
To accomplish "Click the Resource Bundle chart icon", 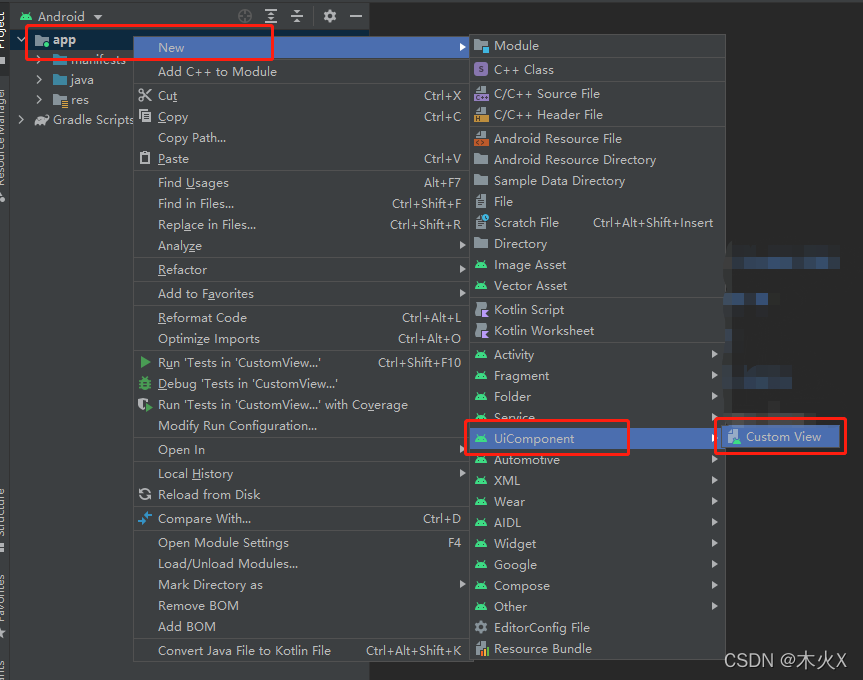I will tap(482, 649).
